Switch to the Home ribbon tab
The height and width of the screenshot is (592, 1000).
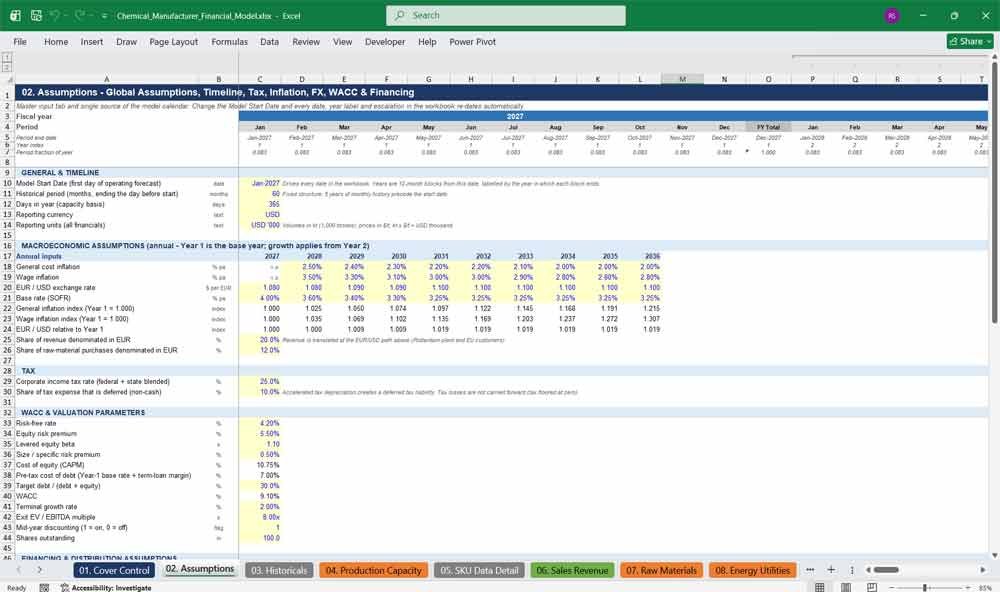[x=56, y=41]
